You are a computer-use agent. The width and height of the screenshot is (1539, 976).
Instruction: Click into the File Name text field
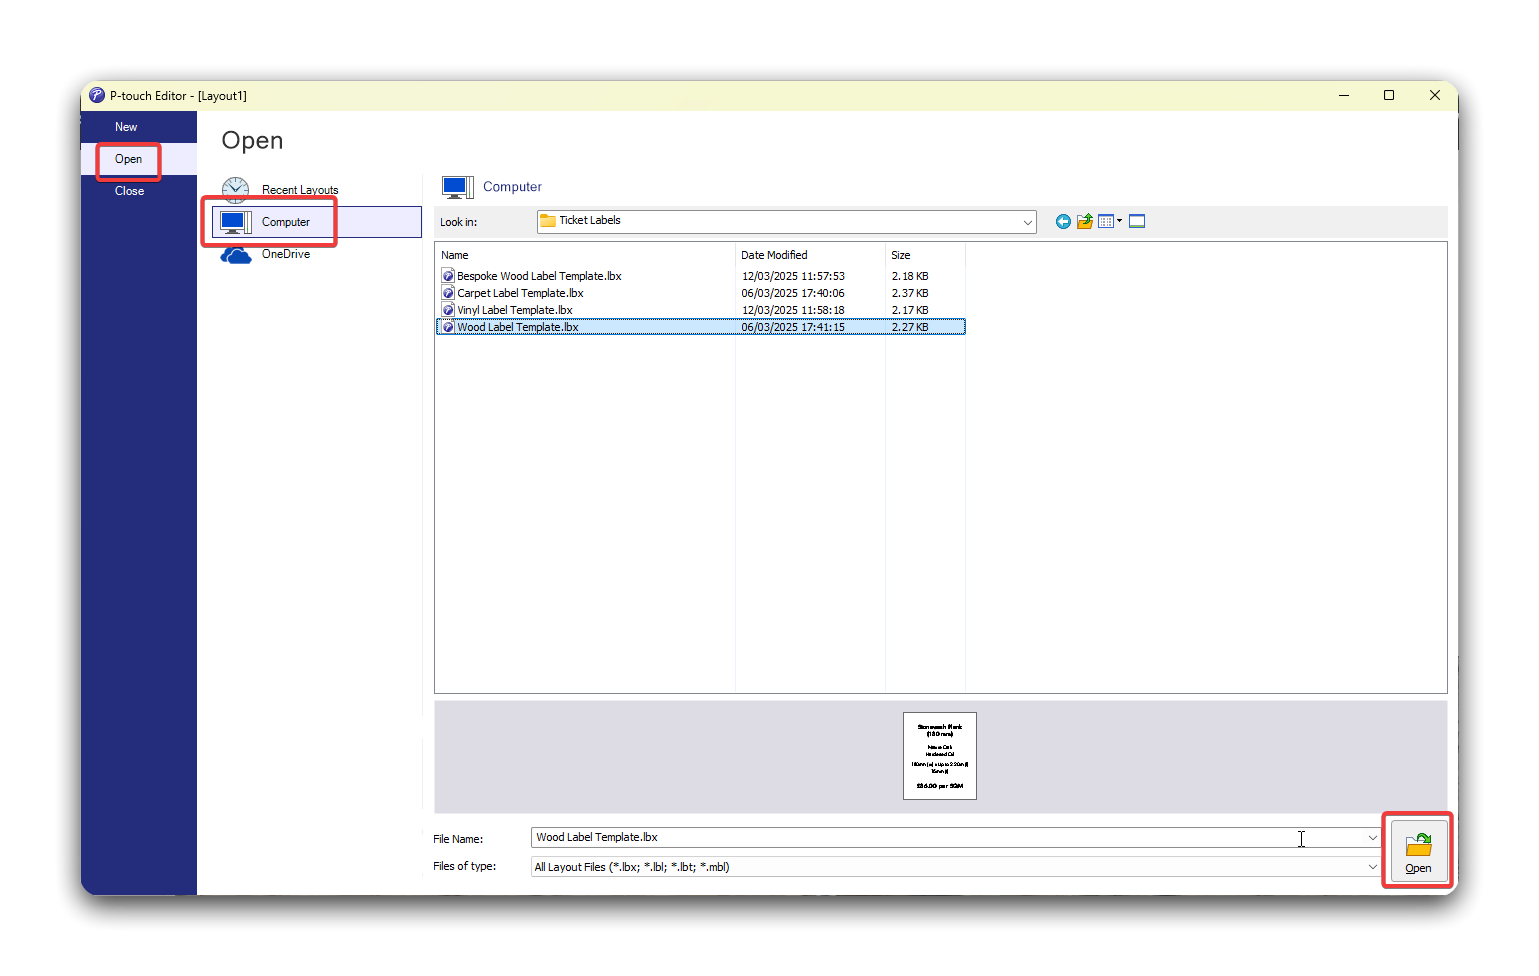(900, 838)
